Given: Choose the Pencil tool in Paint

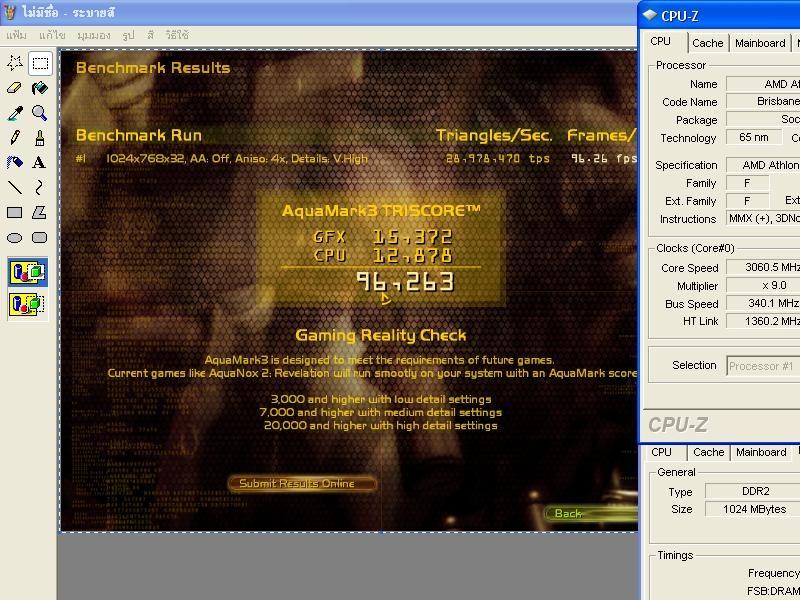Looking at the screenshot, I should (x=15, y=138).
